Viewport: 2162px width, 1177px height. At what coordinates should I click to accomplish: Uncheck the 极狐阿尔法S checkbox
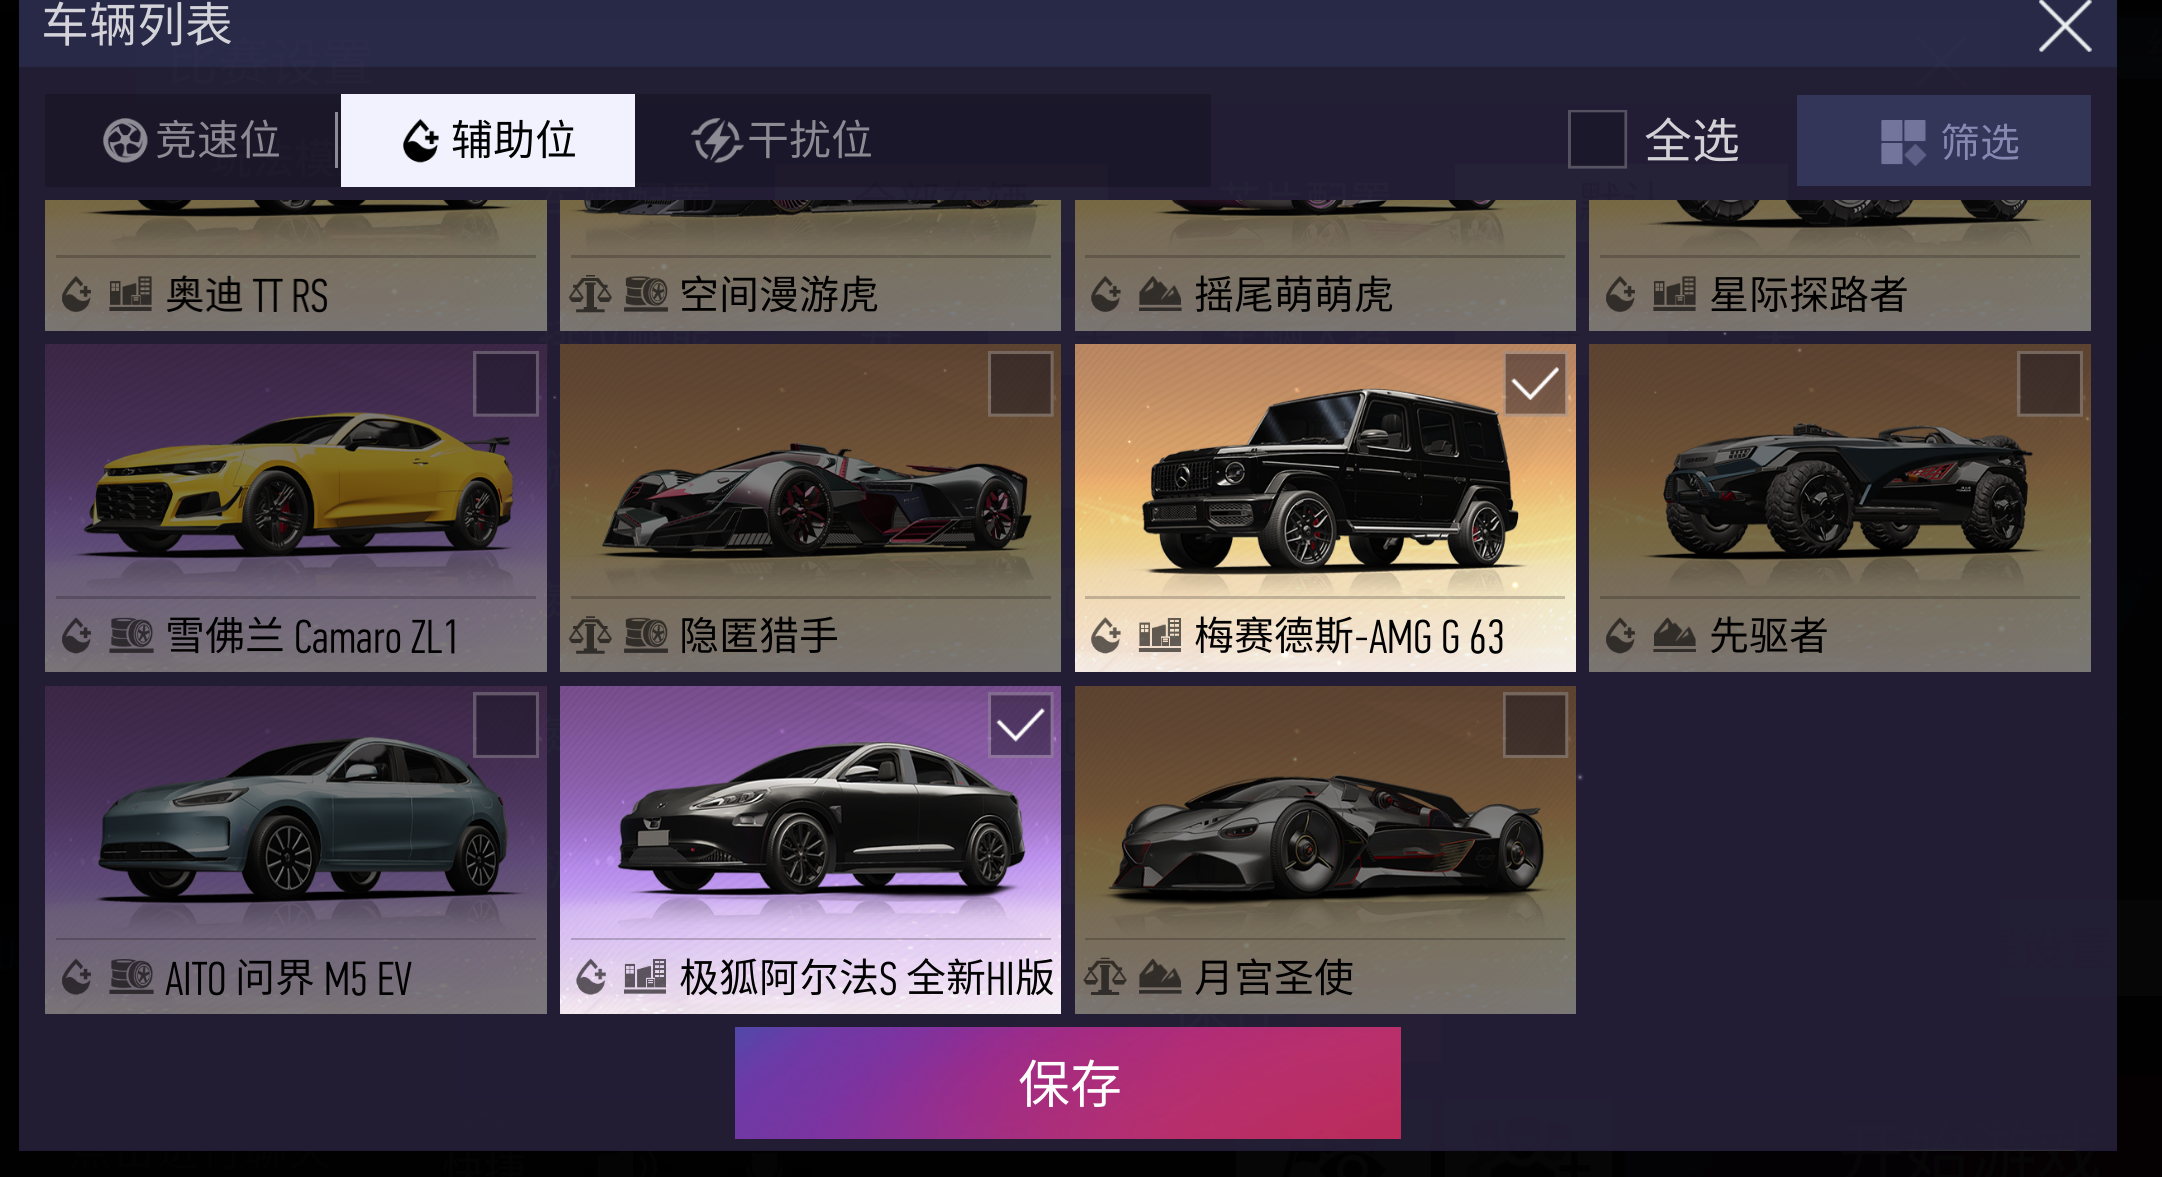pyautogui.click(x=1020, y=725)
